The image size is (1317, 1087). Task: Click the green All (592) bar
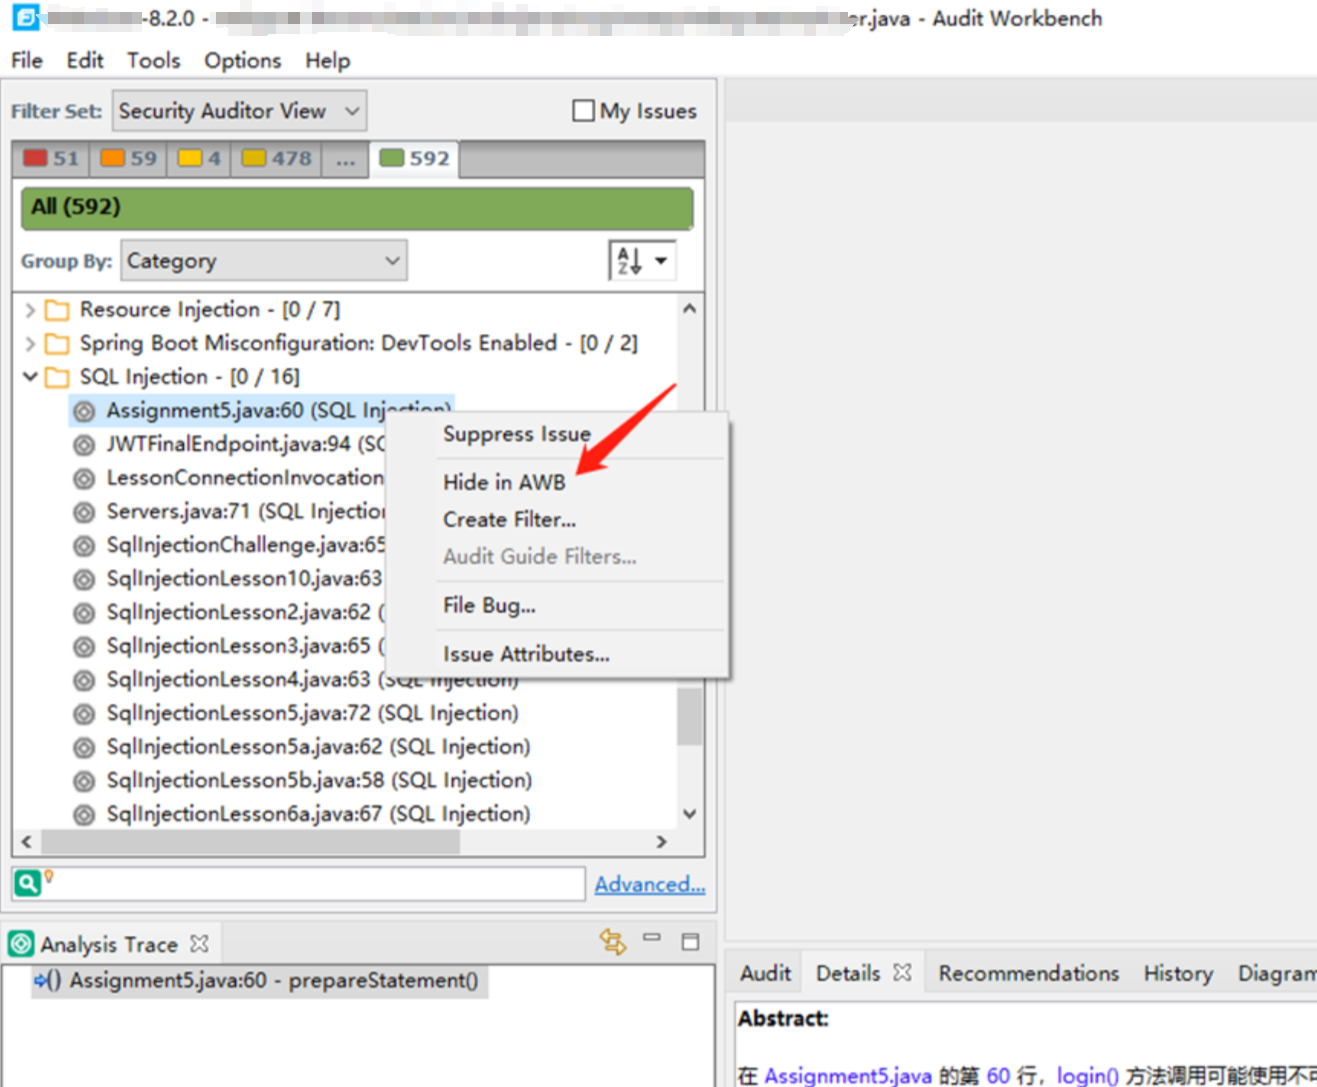coord(357,208)
